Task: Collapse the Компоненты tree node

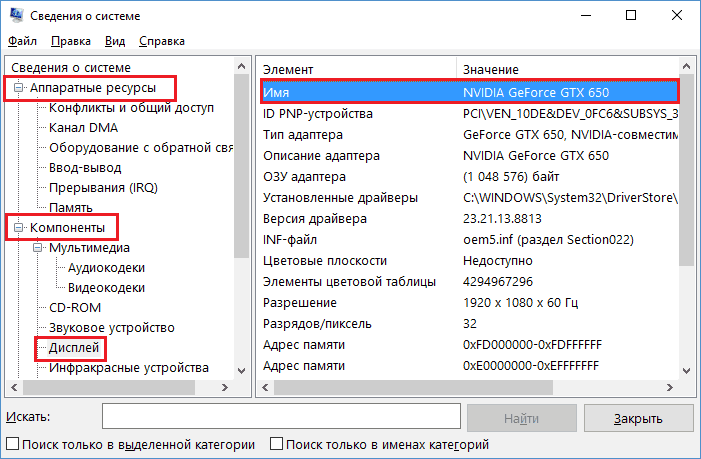Action: (x=18, y=227)
